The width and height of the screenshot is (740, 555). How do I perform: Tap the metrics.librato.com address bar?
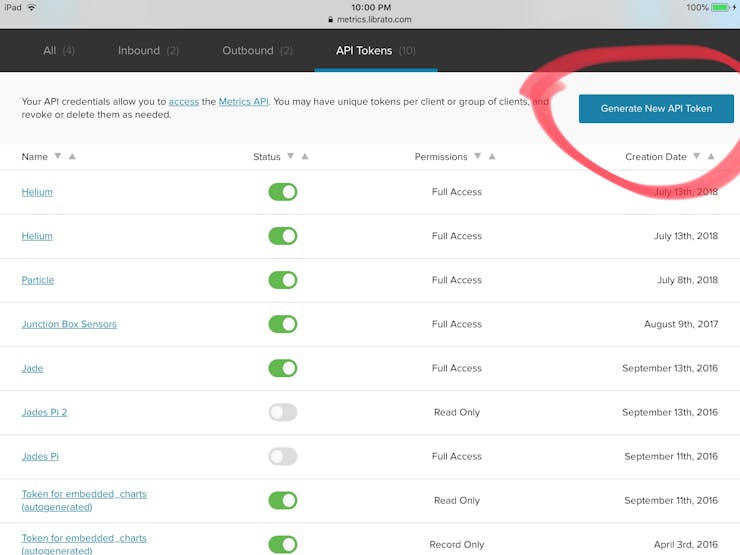(x=370, y=19)
